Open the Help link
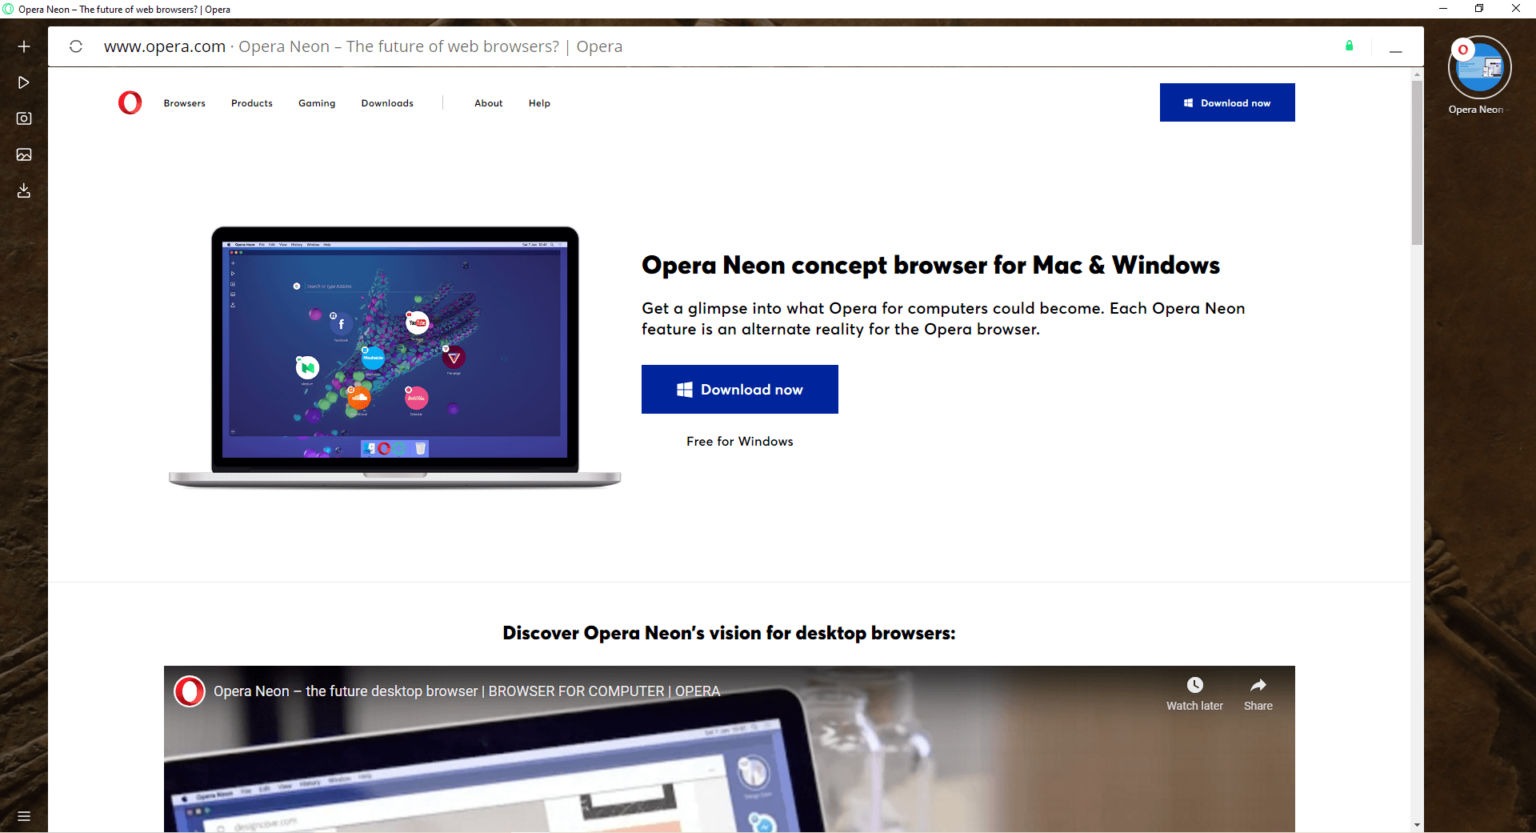1536x833 pixels. (539, 102)
